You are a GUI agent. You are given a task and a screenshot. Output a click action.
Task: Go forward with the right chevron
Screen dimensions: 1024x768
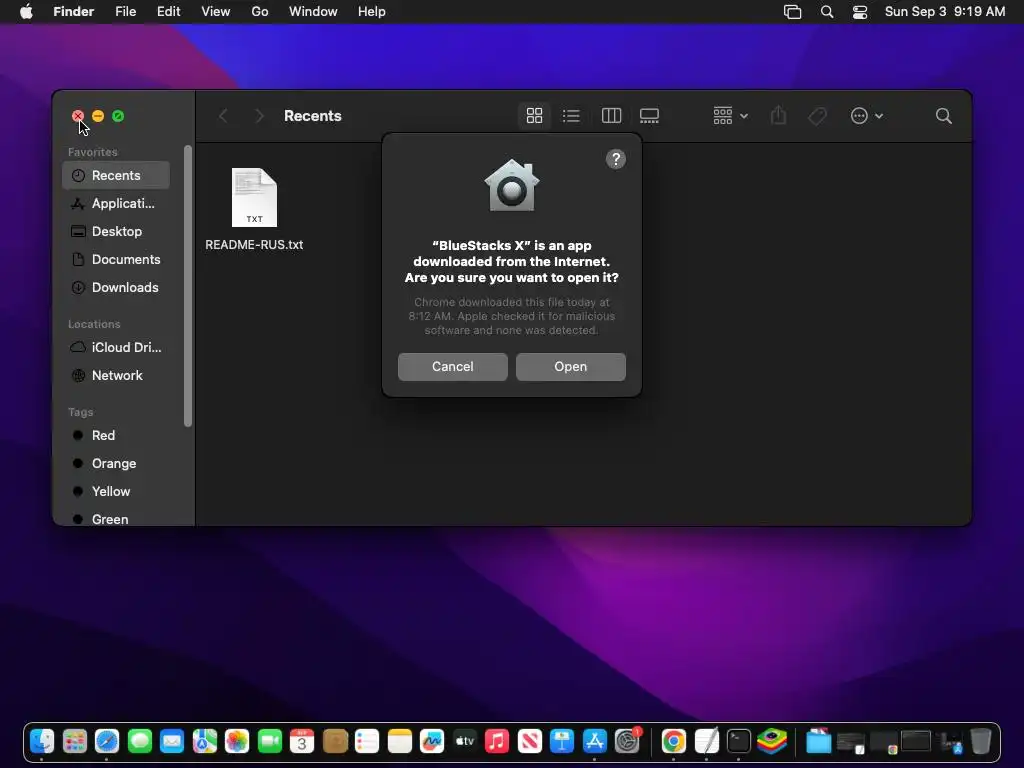[x=259, y=116]
